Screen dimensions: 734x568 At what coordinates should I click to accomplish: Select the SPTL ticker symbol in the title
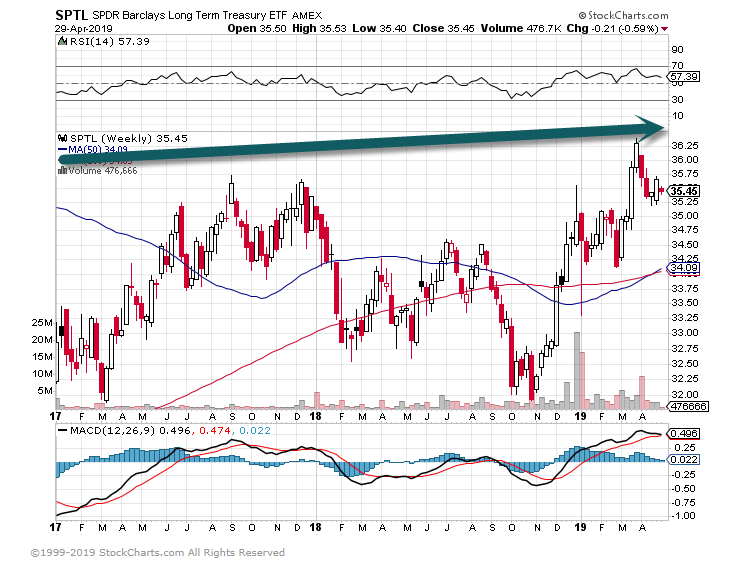pos(71,15)
